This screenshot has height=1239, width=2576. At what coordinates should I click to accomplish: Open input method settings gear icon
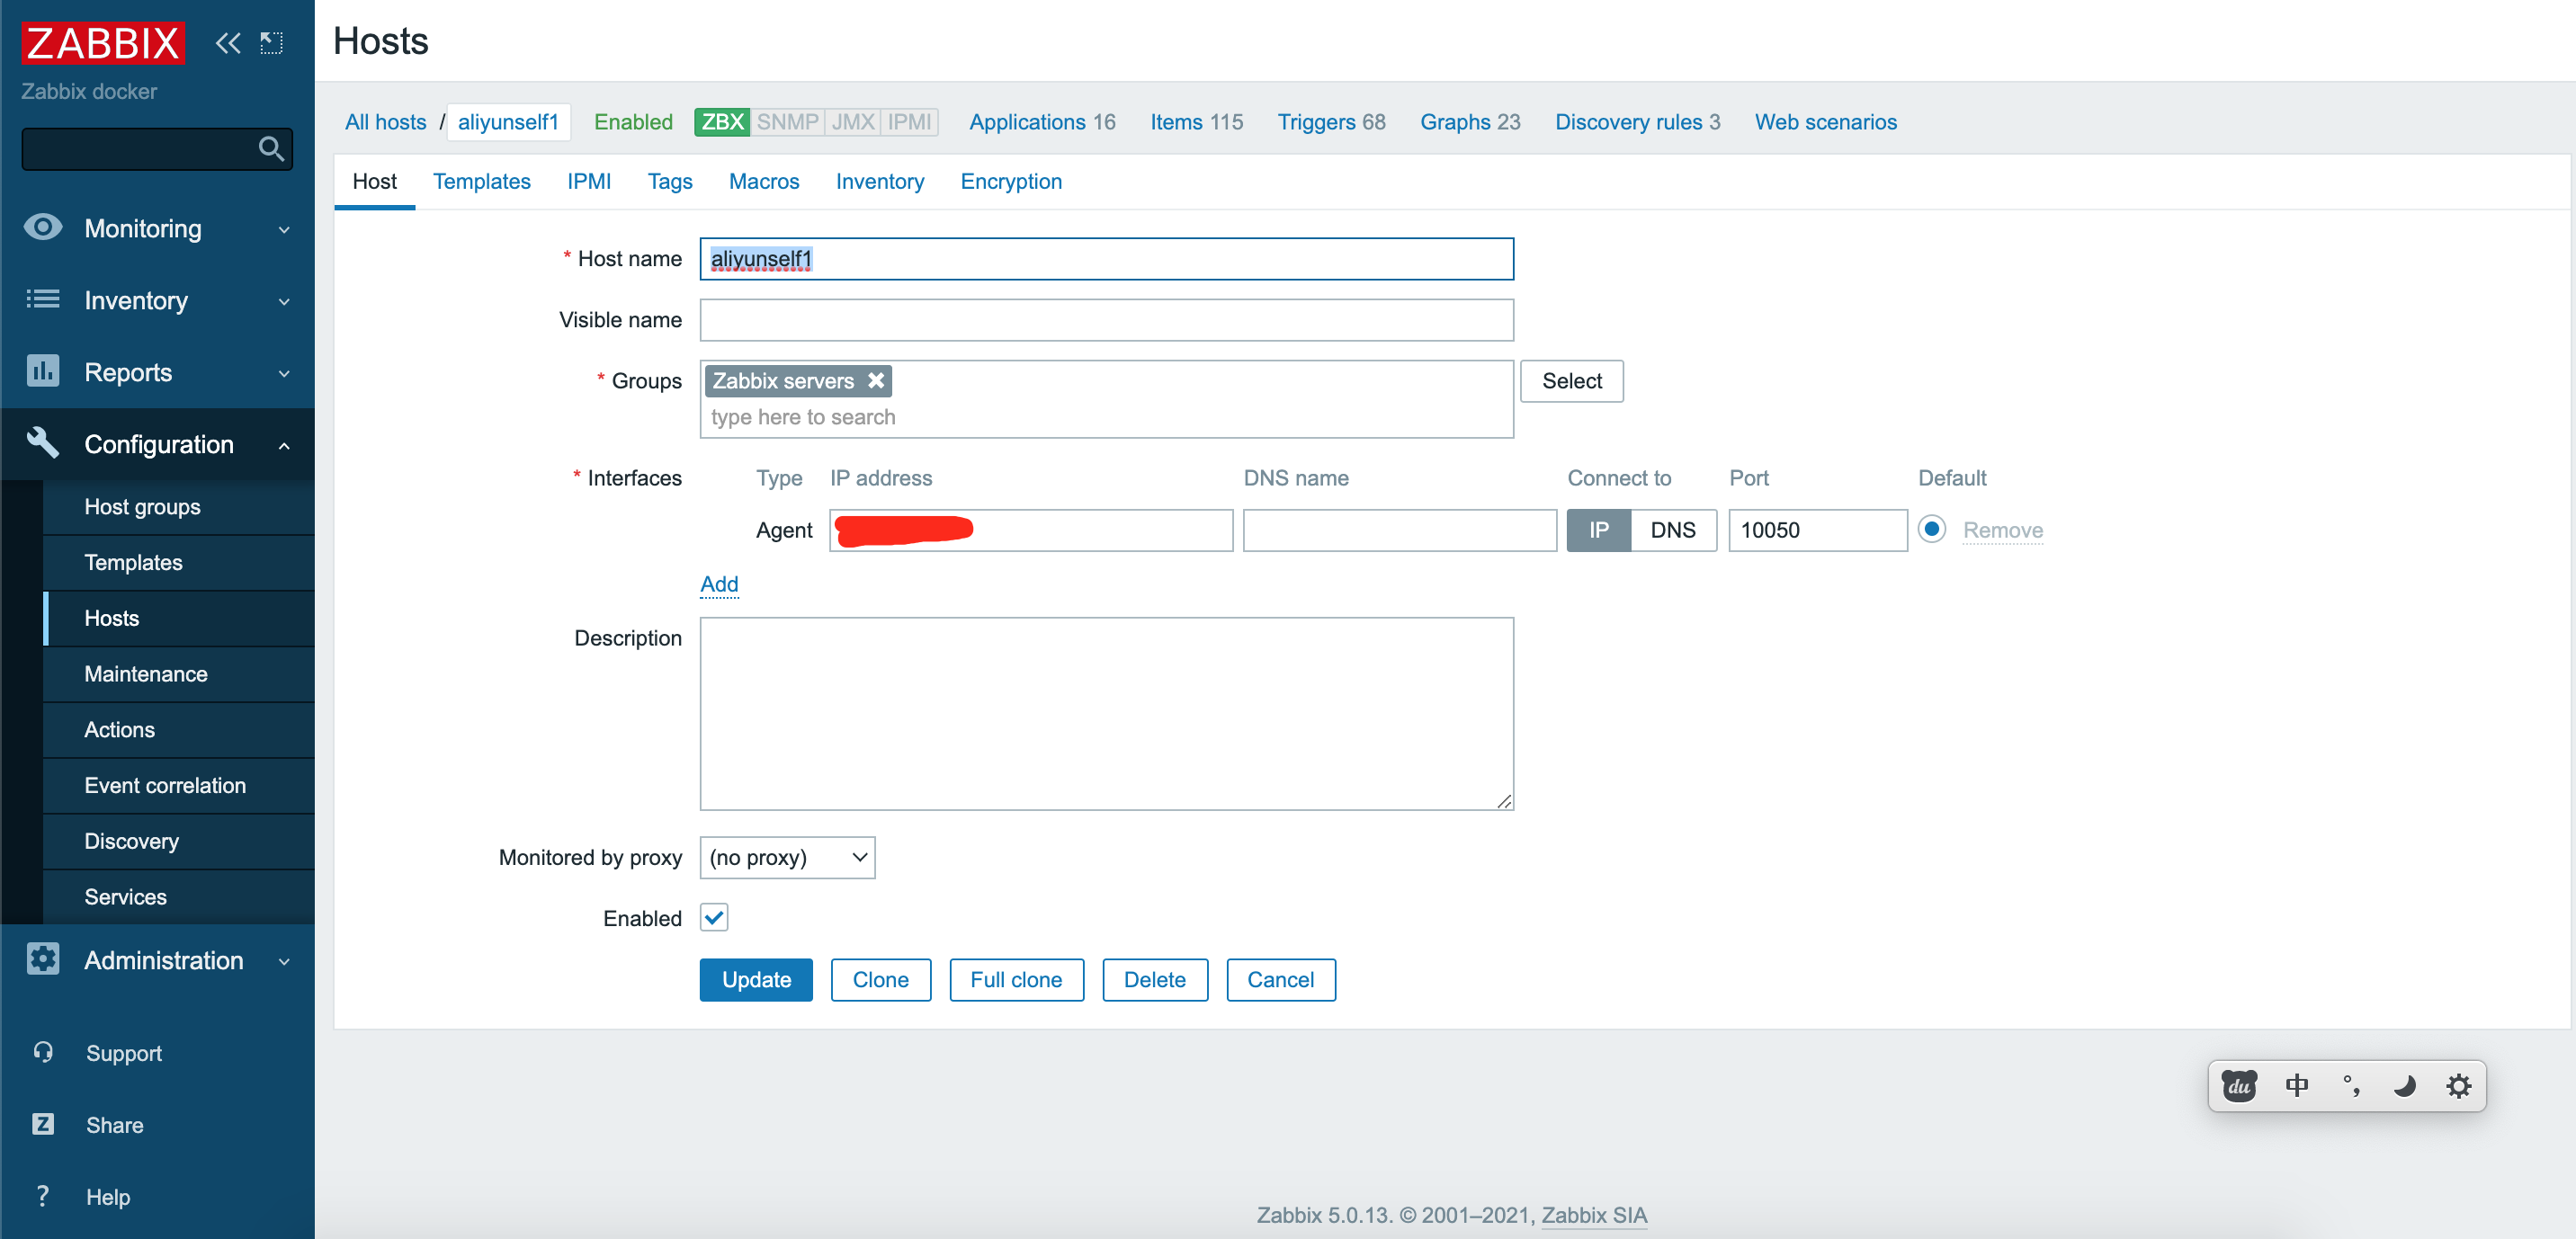[x=2458, y=1086]
